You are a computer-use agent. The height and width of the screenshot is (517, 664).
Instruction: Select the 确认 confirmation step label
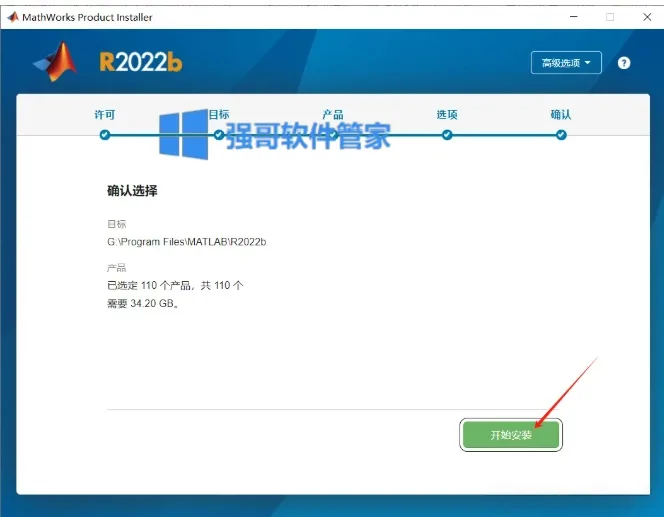click(x=561, y=115)
